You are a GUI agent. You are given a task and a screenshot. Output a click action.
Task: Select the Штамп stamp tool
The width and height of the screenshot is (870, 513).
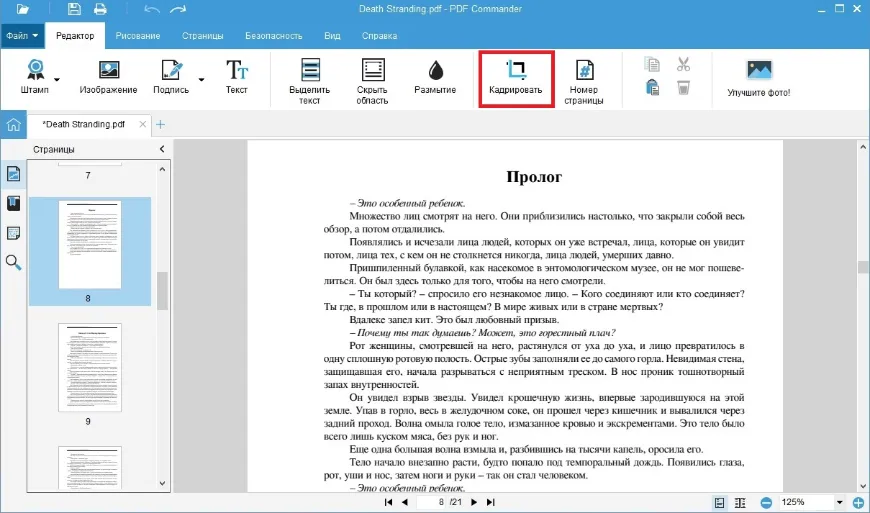(x=34, y=77)
